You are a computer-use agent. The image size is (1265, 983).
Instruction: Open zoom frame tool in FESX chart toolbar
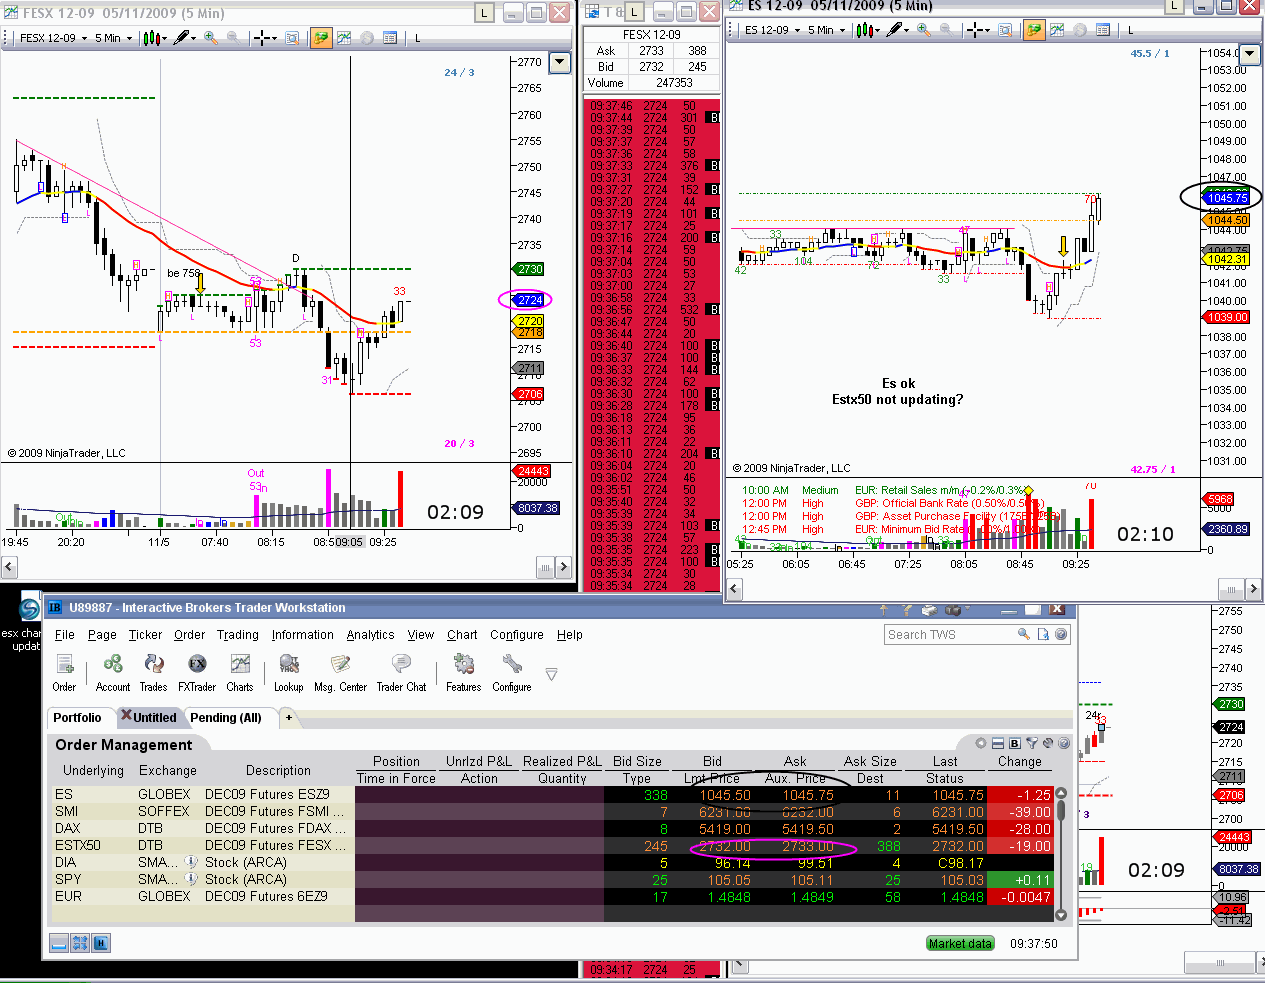[292, 38]
